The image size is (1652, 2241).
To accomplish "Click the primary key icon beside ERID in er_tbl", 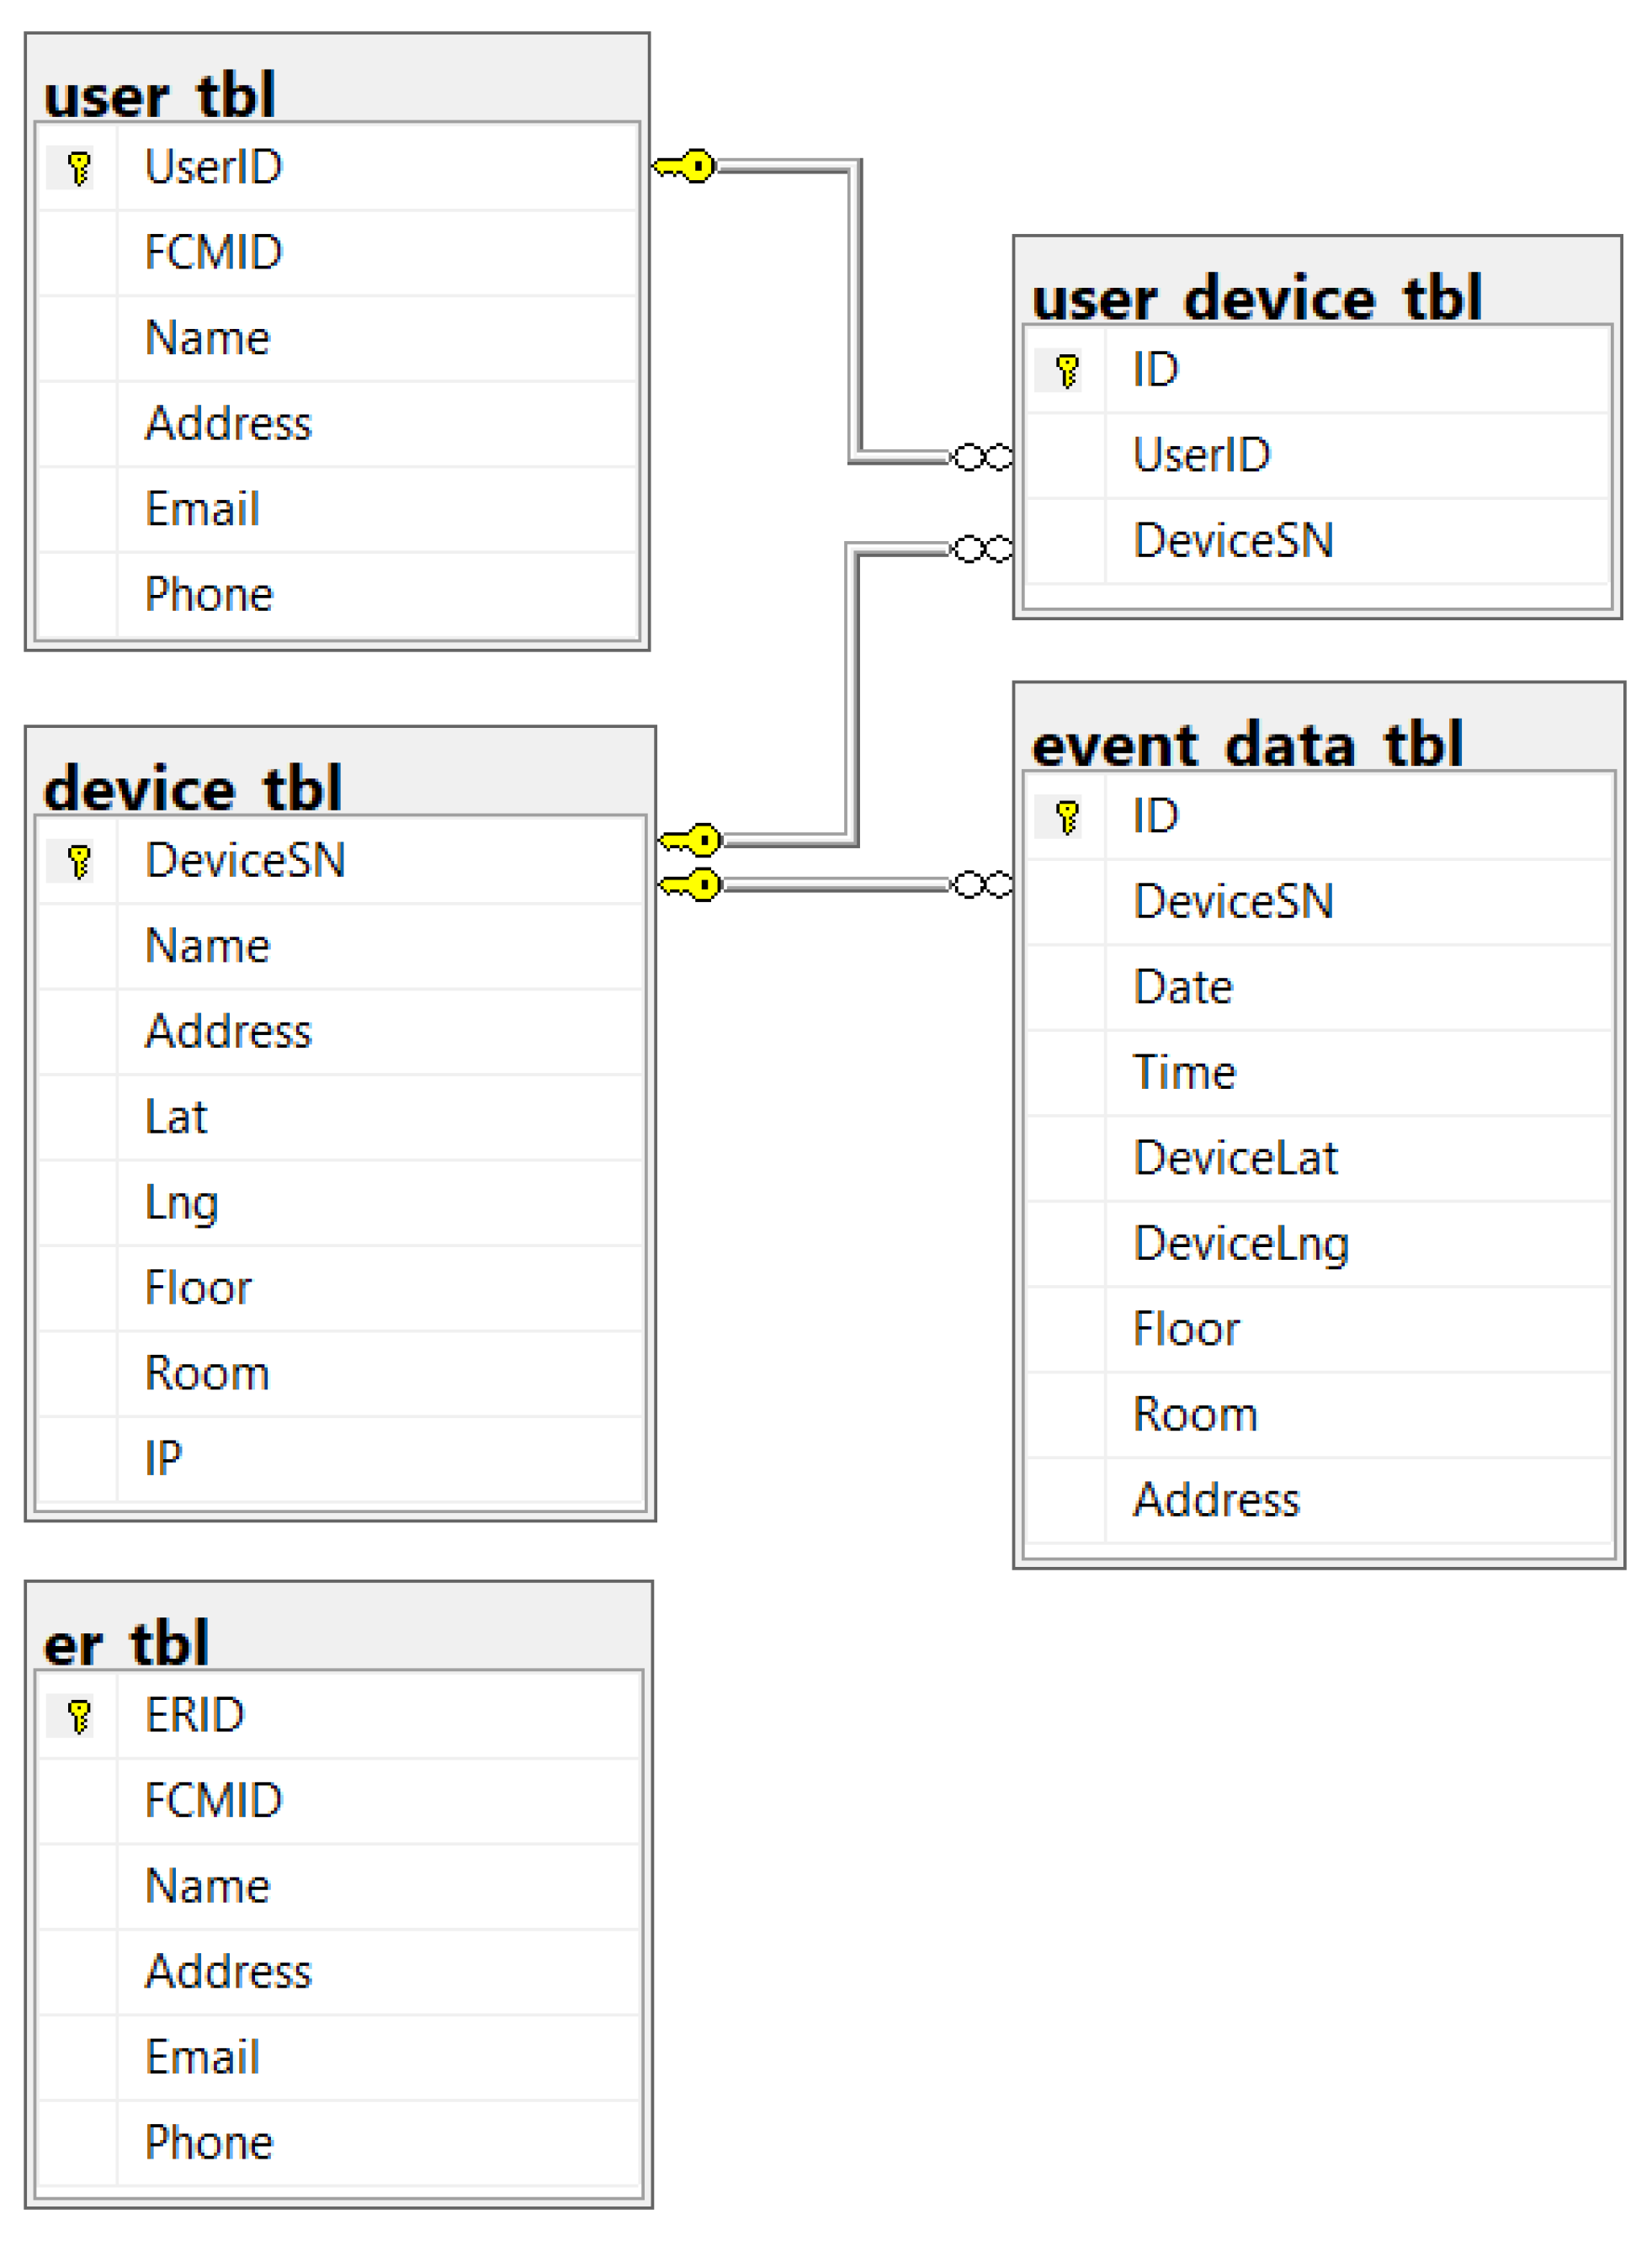I will [79, 1716].
